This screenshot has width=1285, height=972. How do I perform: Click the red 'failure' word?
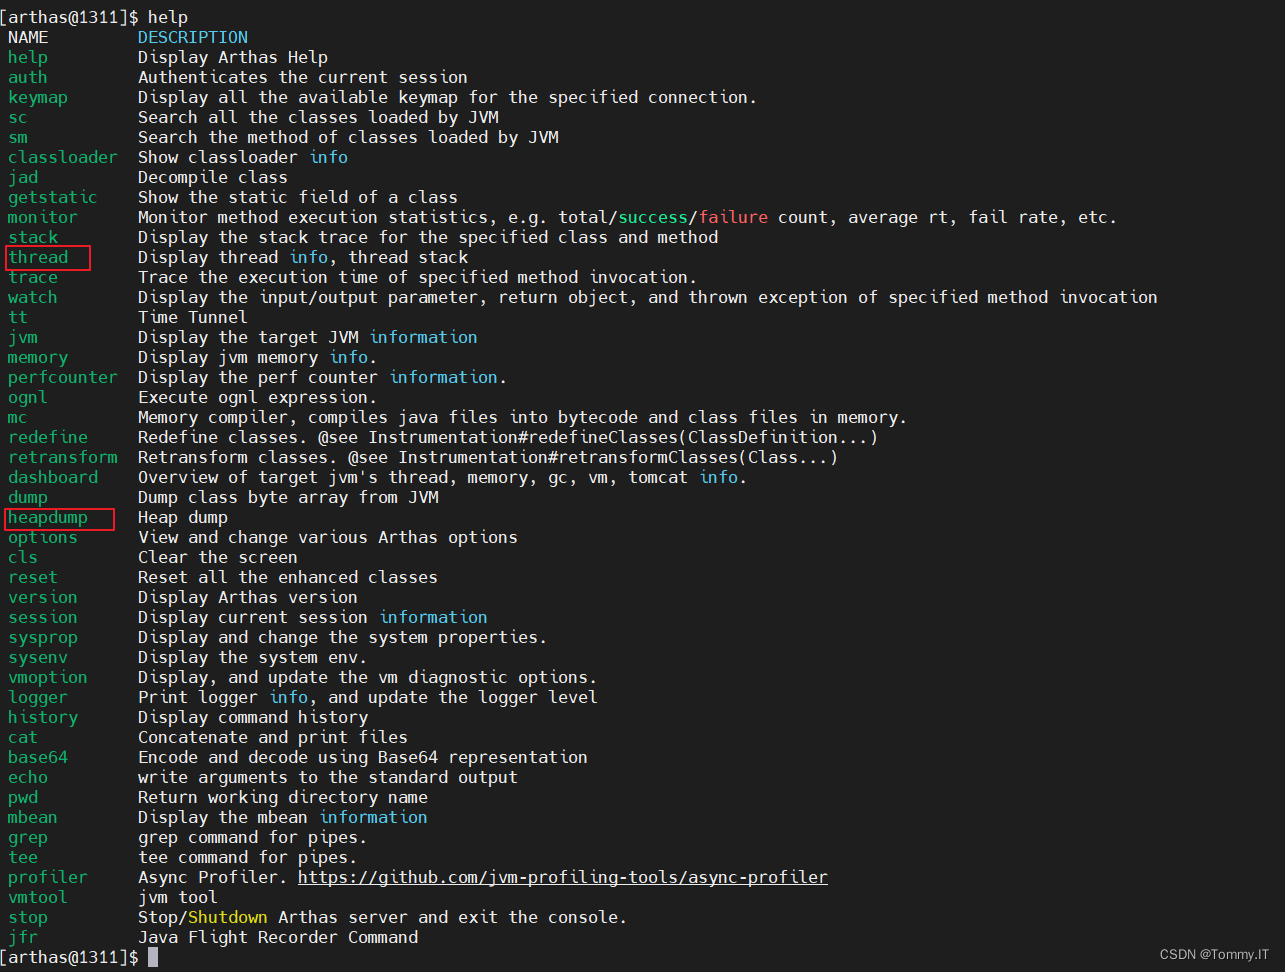click(x=733, y=217)
